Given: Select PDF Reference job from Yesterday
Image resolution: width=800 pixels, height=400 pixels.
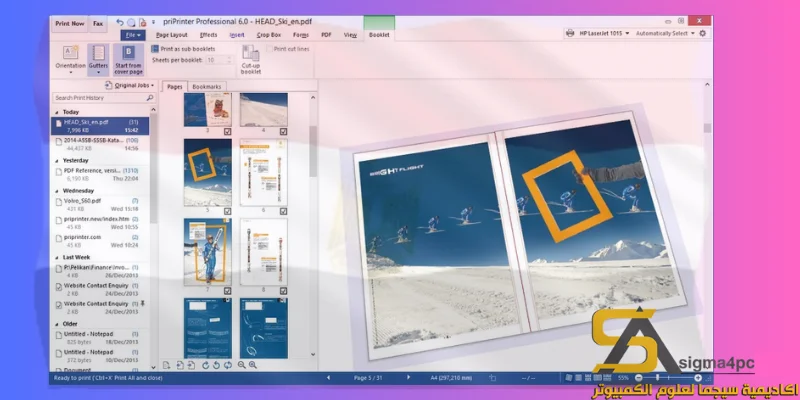Looking at the screenshot, I should point(101,174).
